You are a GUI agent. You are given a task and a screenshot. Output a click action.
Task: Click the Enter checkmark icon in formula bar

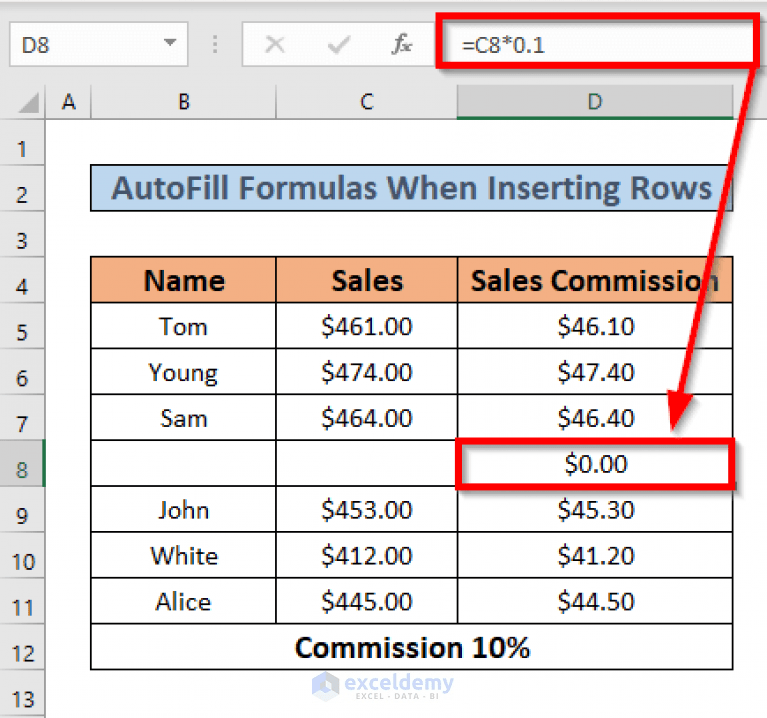tap(338, 45)
